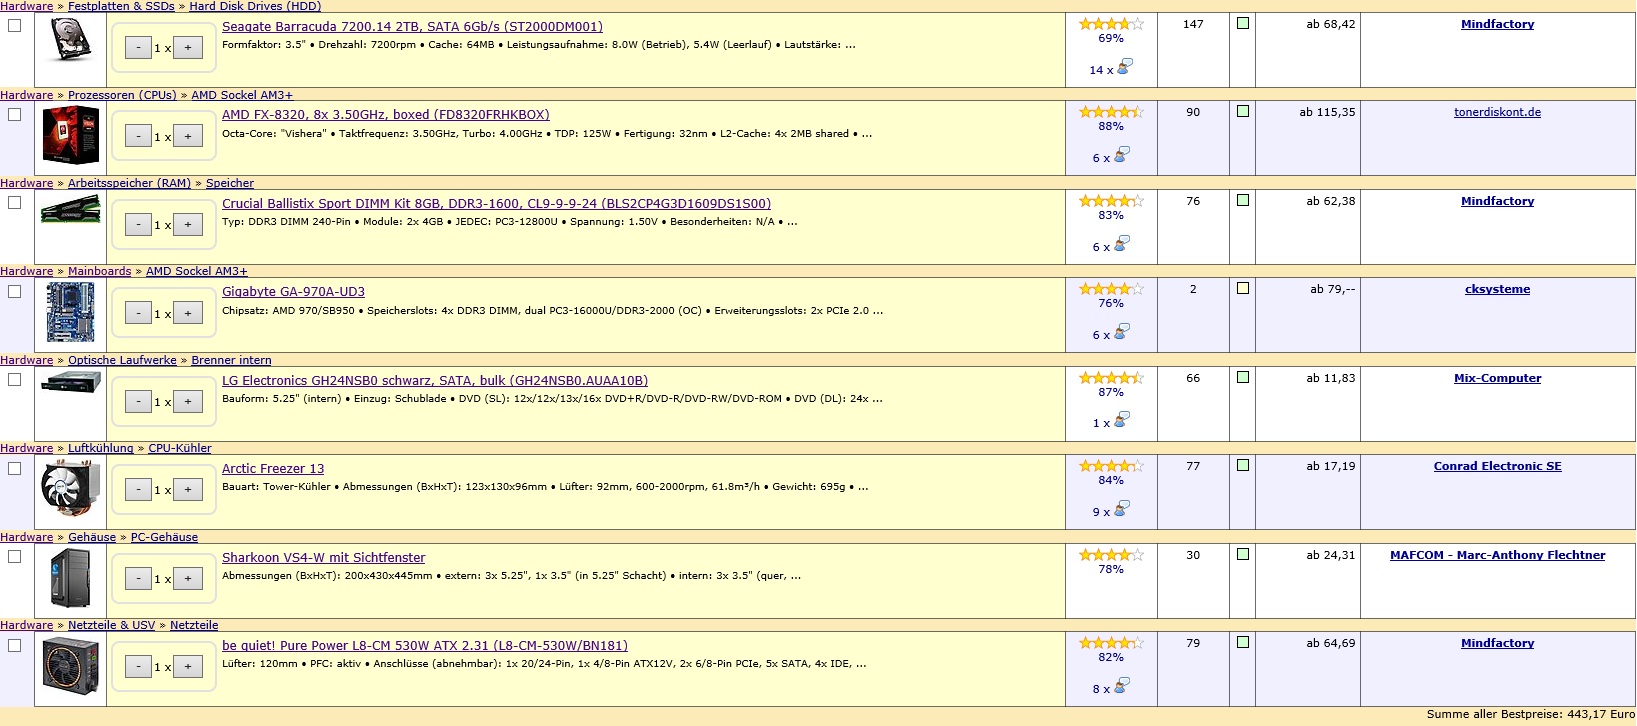Open Mainboards breadcrumb category
Viewport: 1637px width, 726px height.
99,271
